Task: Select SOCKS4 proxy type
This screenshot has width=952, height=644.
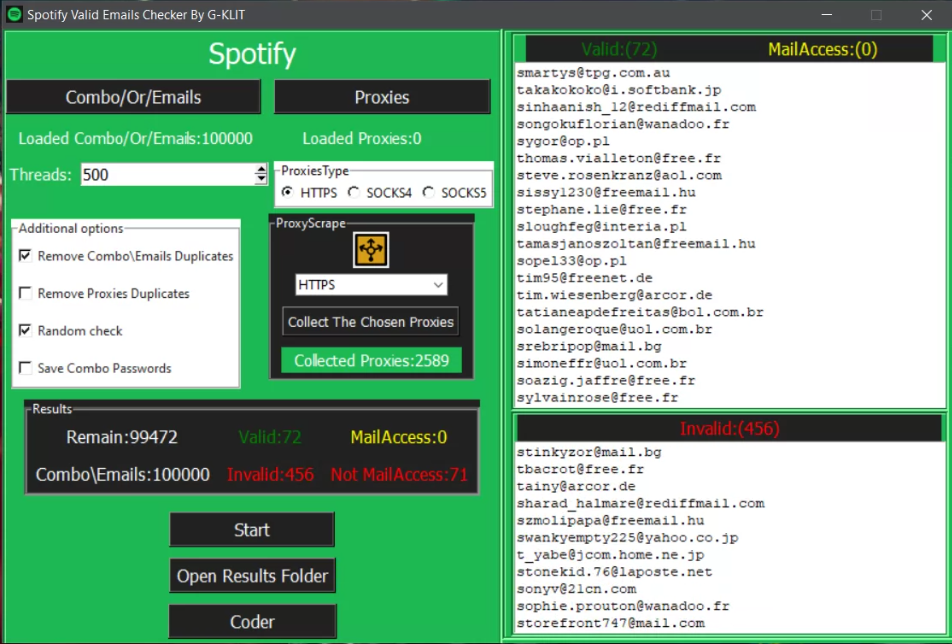Action: click(x=353, y=191)
